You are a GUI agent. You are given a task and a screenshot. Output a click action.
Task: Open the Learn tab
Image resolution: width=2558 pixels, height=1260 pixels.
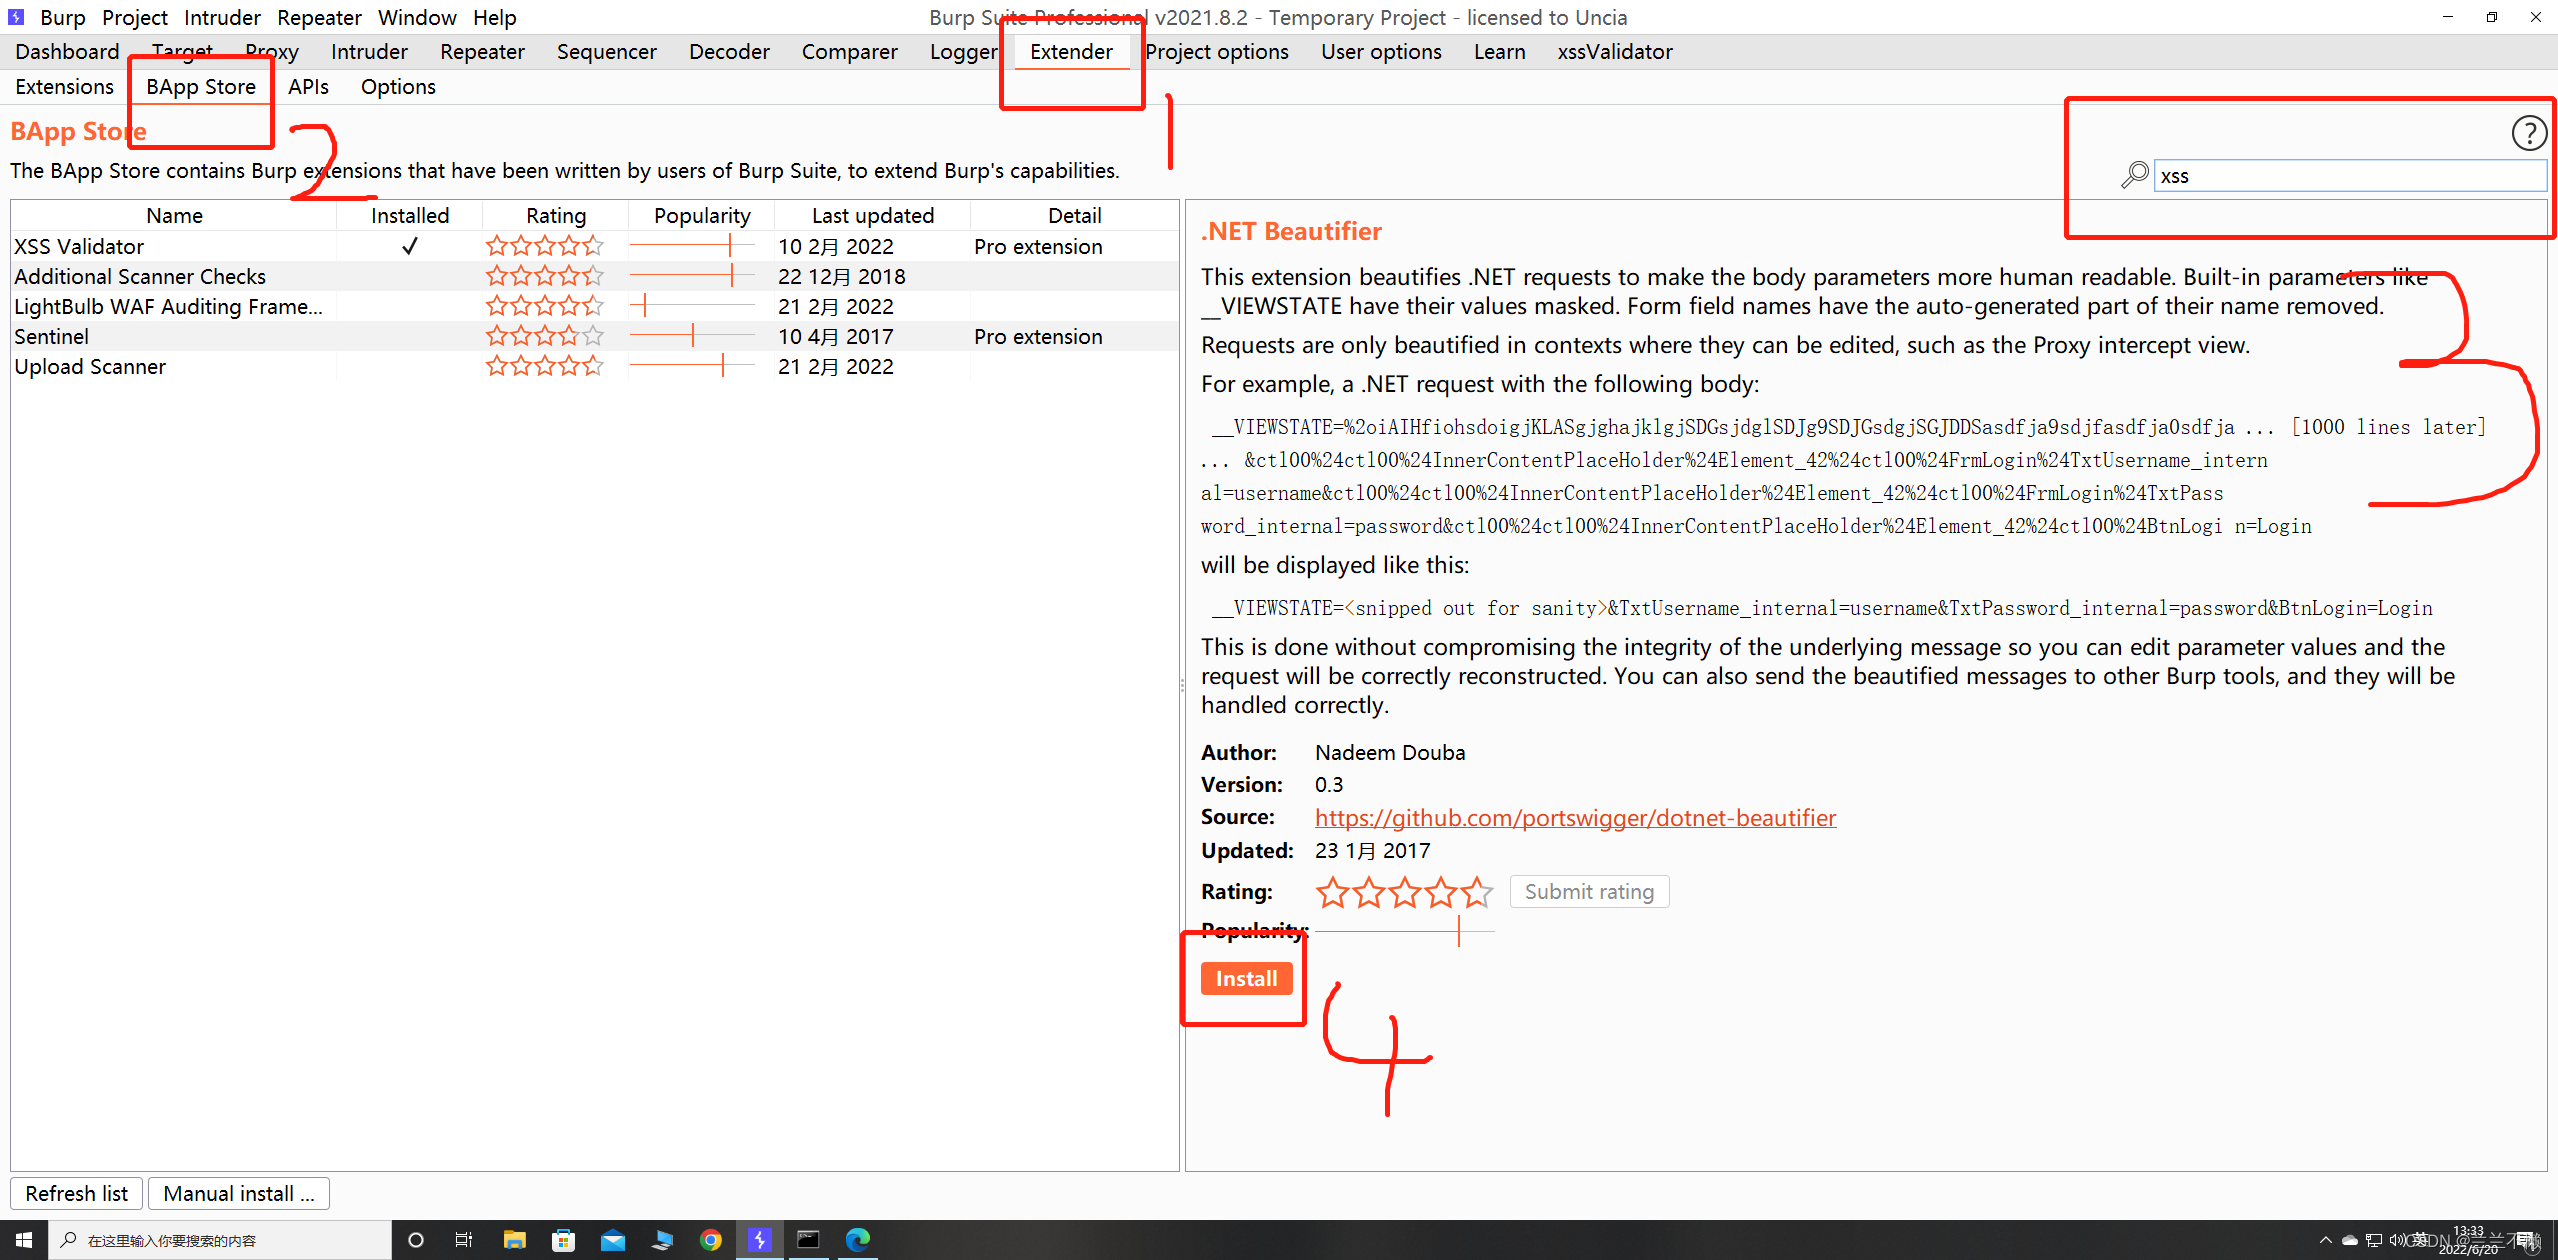1499,51
